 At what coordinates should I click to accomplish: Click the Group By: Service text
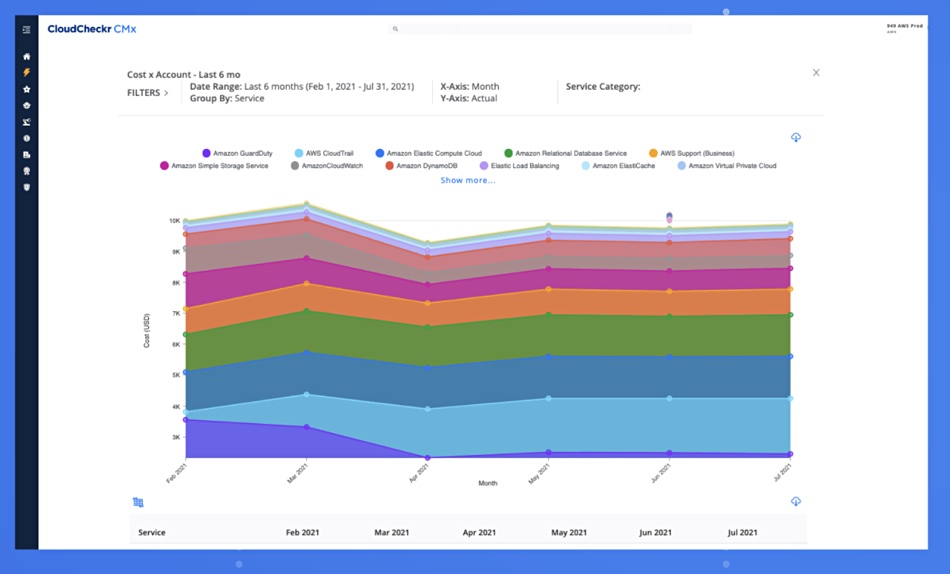tap(227, 98)
